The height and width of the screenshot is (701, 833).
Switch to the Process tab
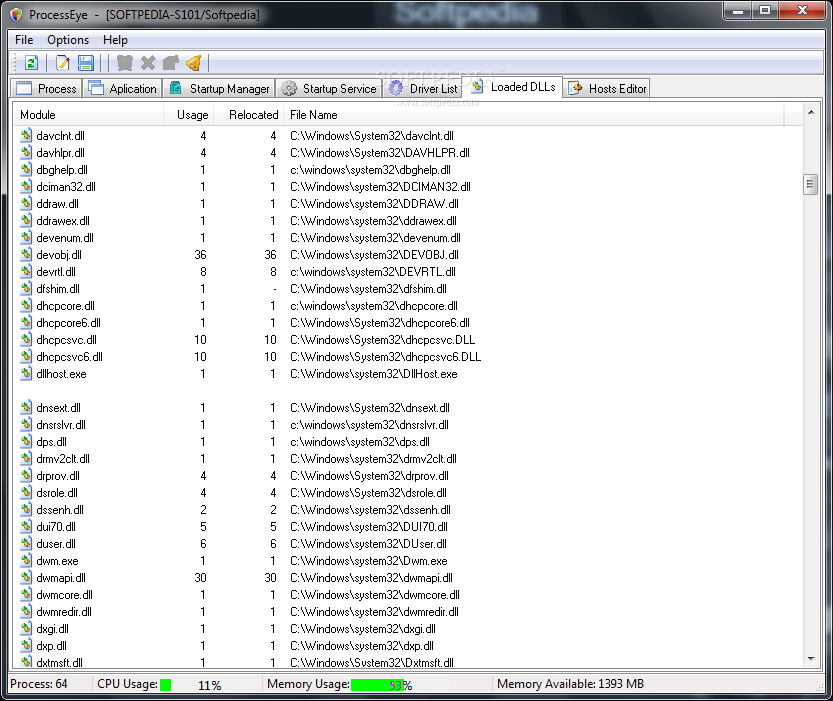click(46, 89)
